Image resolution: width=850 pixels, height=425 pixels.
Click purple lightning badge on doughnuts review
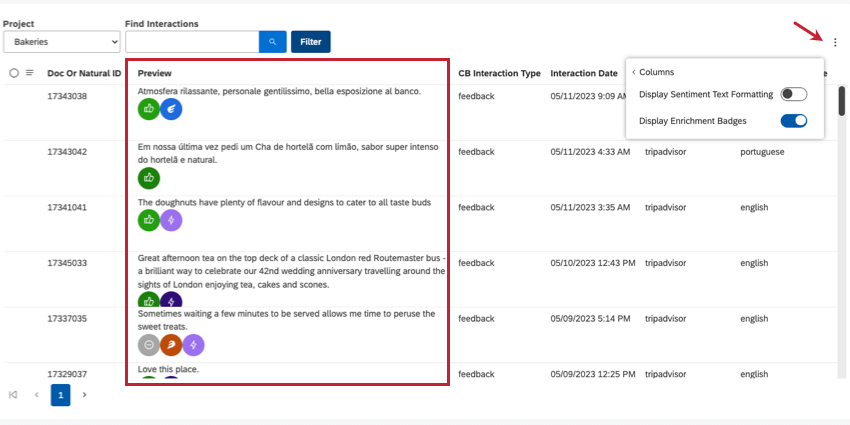pyautogui.click(x=171, y=221)
